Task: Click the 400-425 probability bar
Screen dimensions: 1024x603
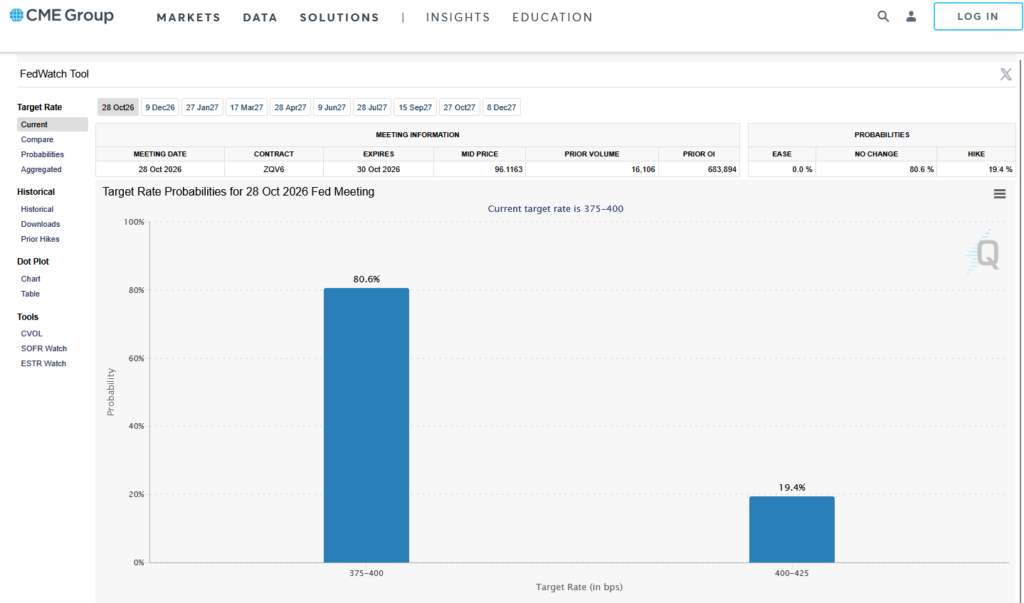Action: click(792, 529)
